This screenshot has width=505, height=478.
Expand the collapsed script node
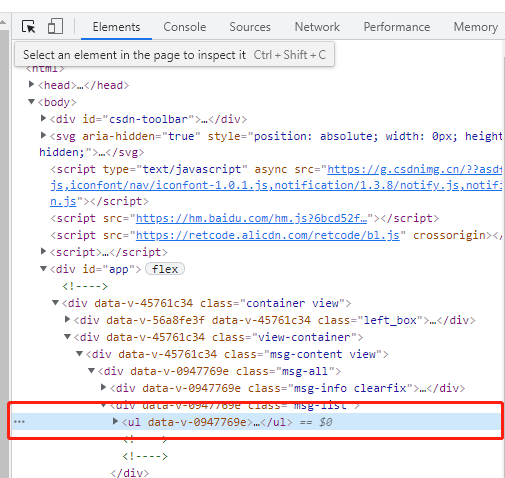[x=43, y=251]
